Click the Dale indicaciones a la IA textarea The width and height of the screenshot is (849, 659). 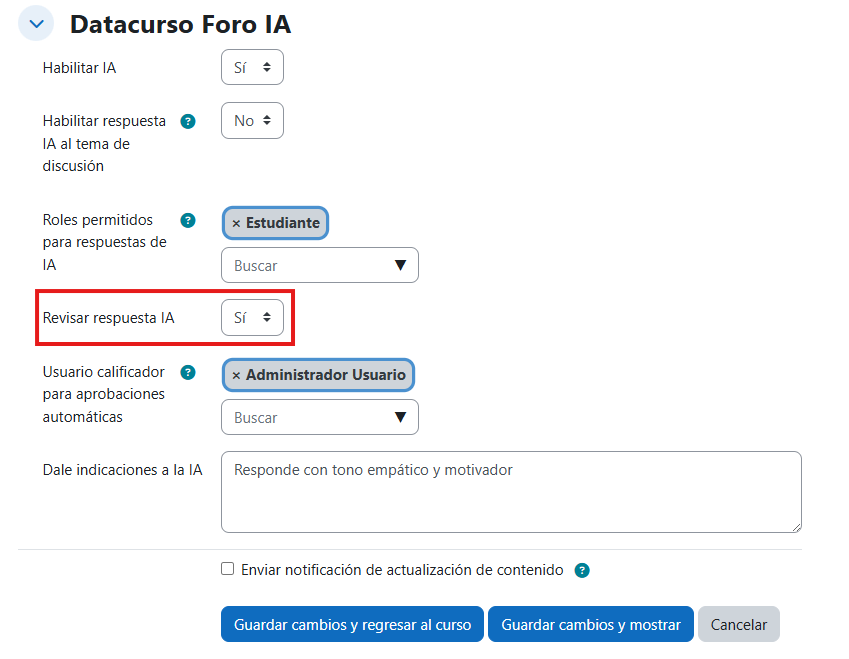pyautogui.click(x=510, y=492)
